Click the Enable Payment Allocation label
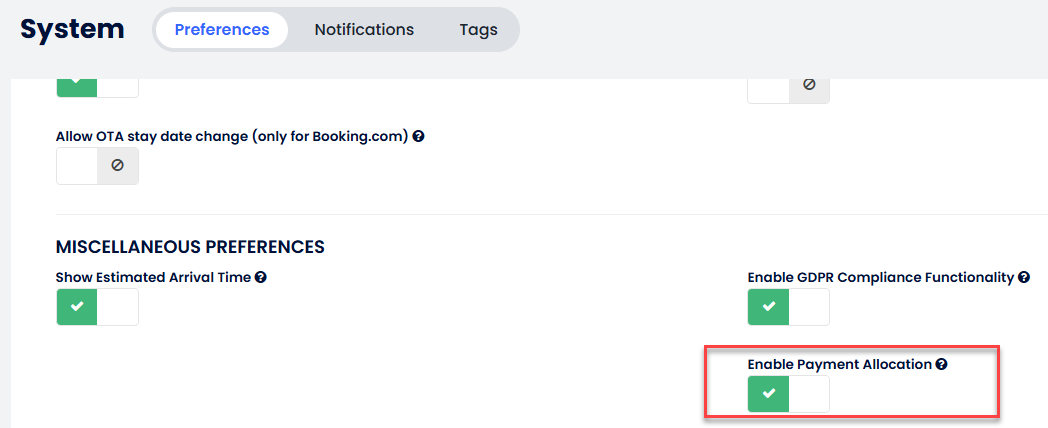 click(x=839, y=365)
